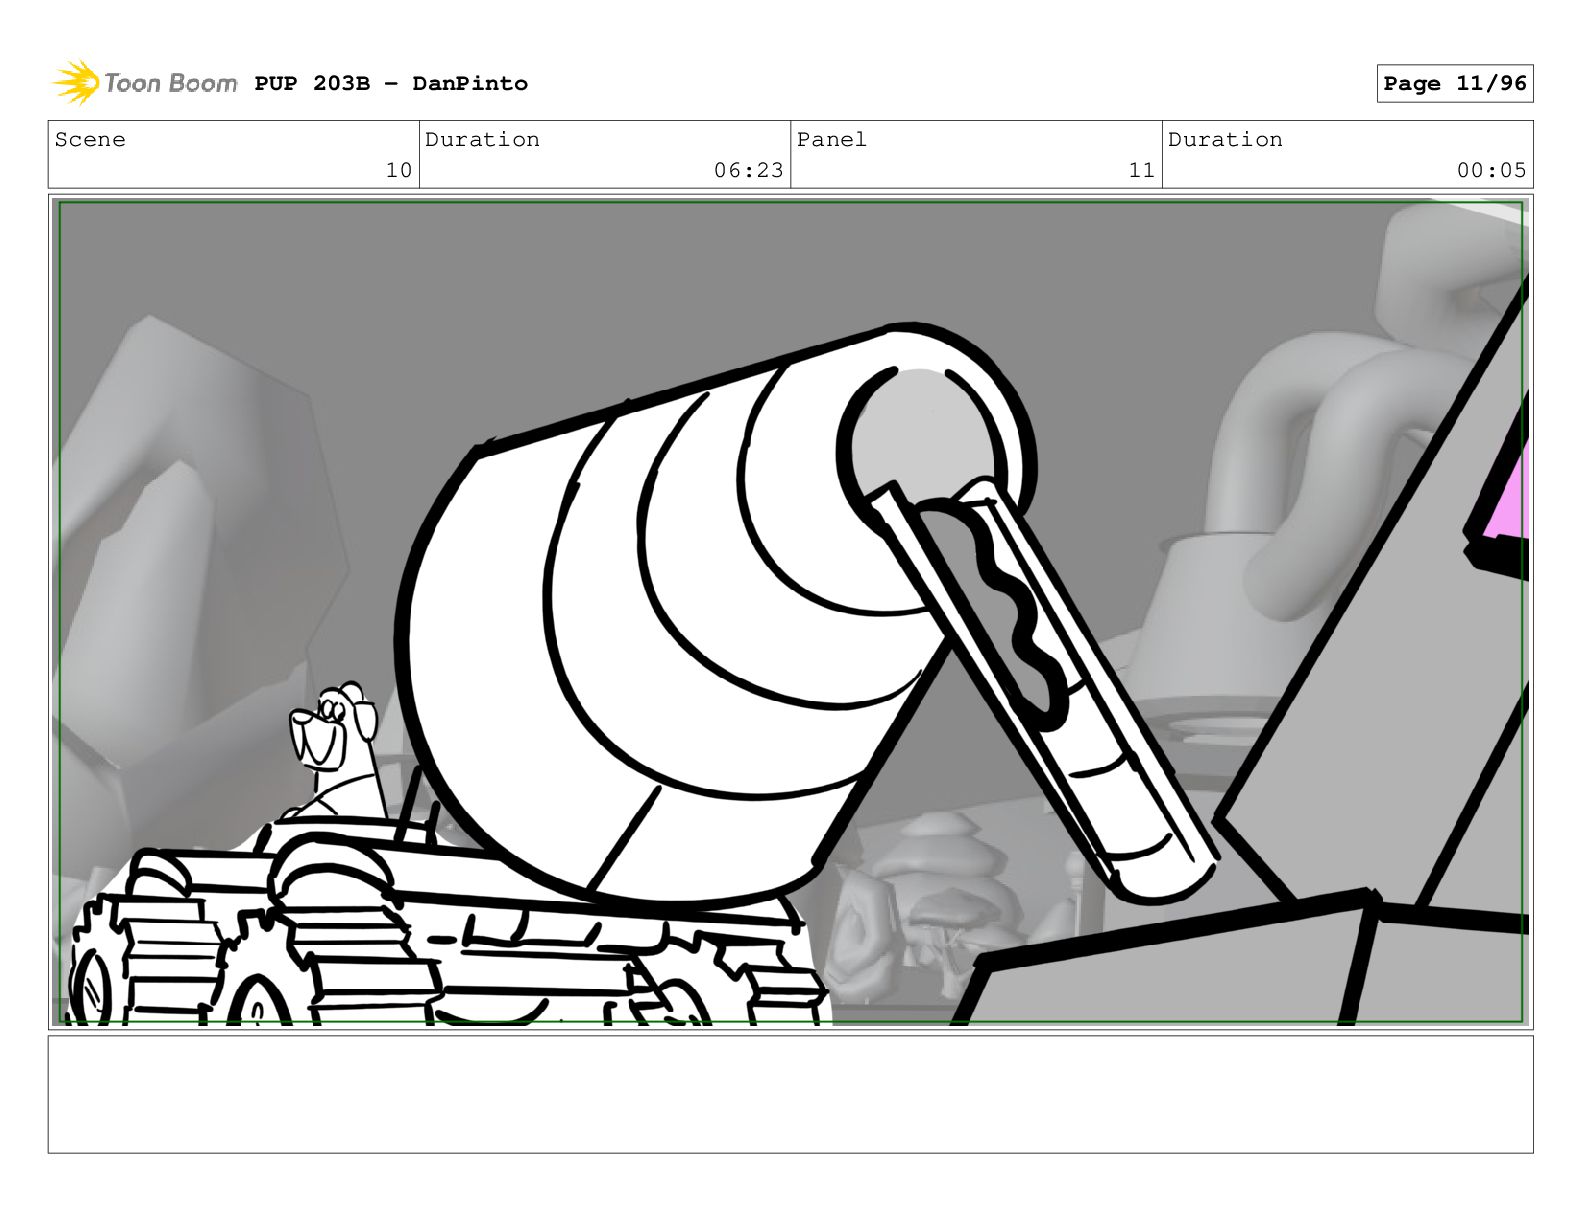Click the 'Scene' header label
Viewport: 1582px width, 1225px height.
click(91, 140)
